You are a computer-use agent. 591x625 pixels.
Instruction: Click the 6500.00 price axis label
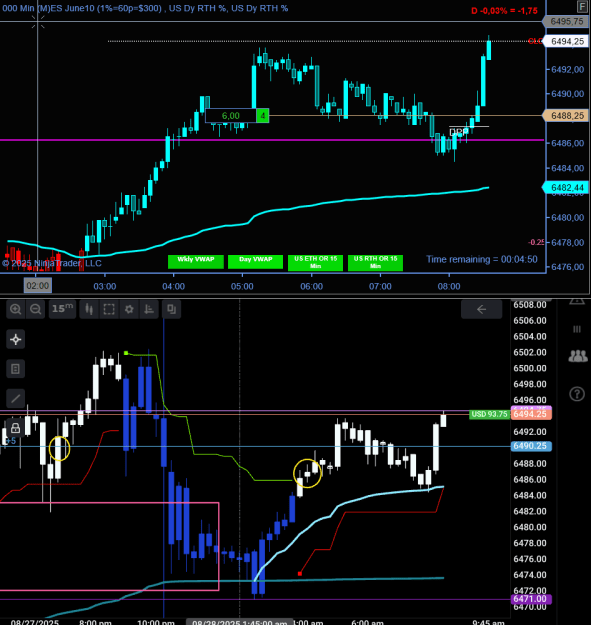[530, 368]
